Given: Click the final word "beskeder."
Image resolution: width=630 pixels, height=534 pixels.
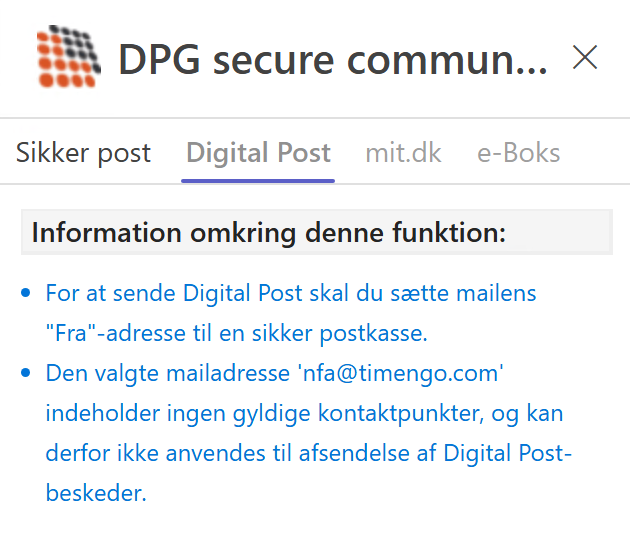Looking at the screenshot, I should (x=96, y=493).
